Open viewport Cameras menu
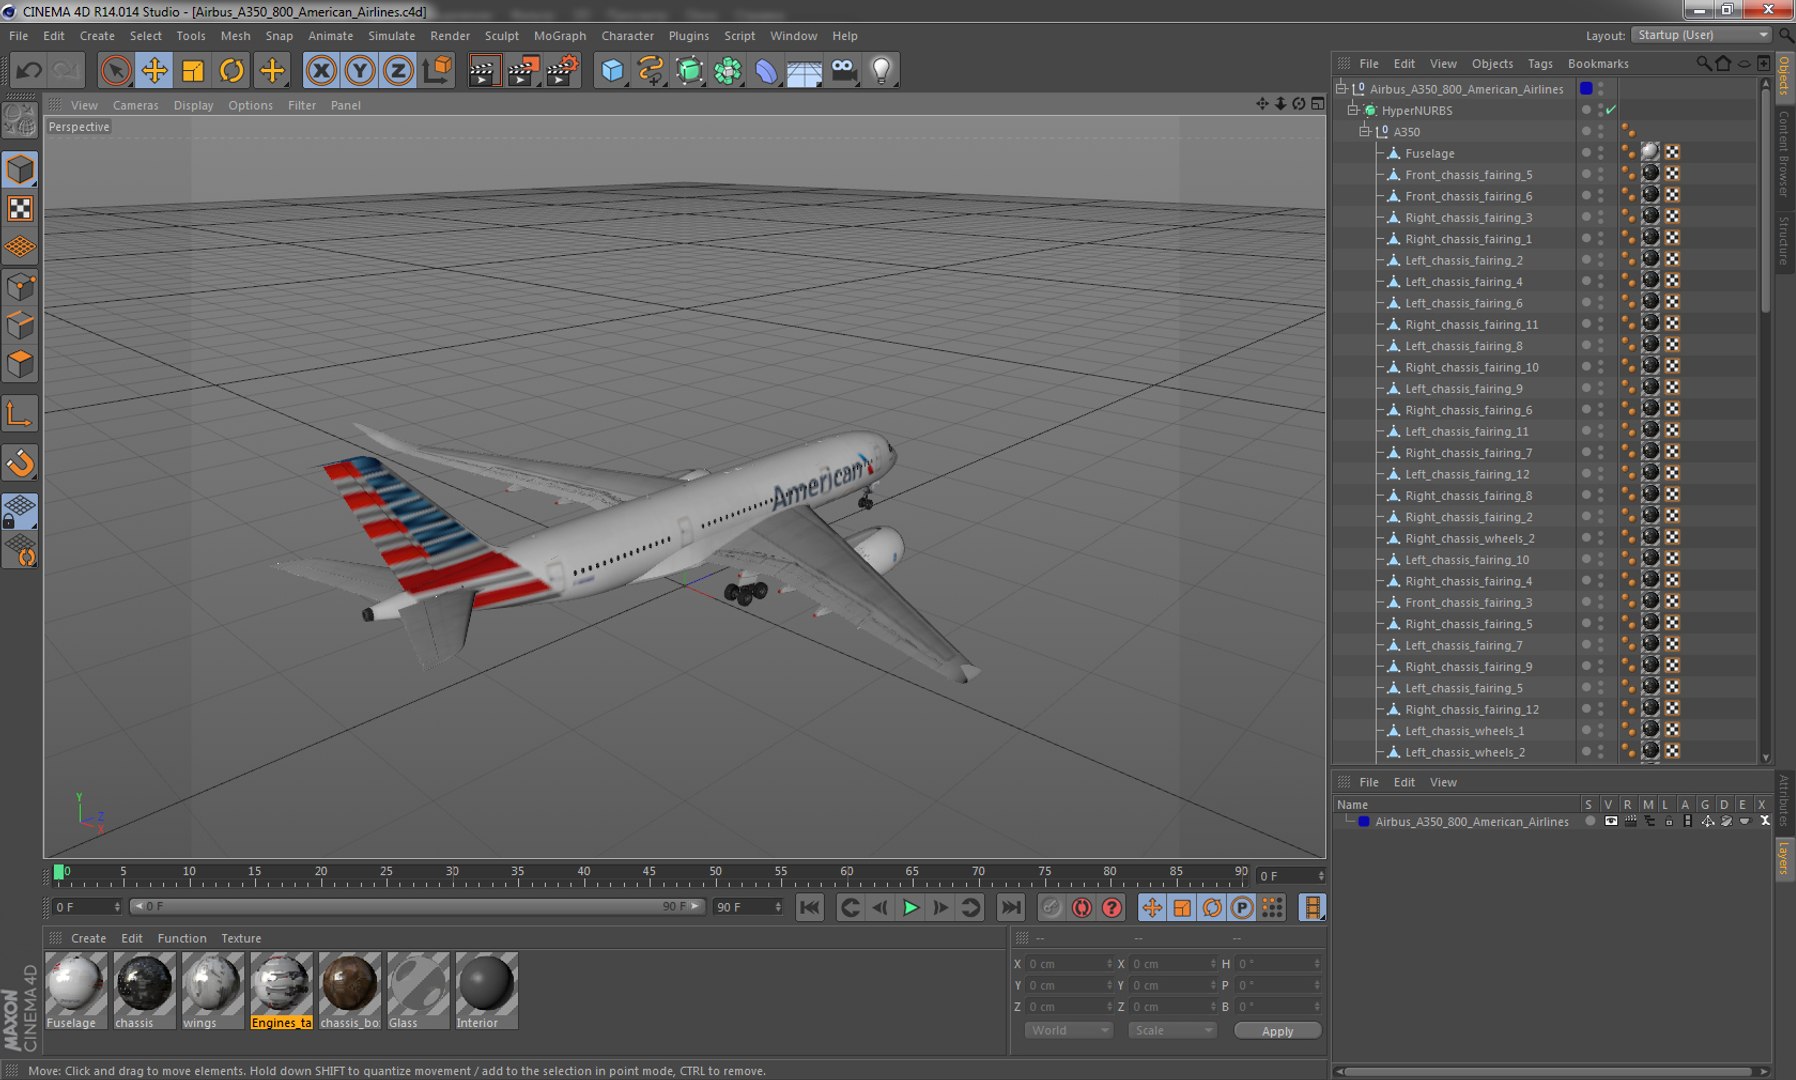The image size is (1796, 1080). pos(135,105)
